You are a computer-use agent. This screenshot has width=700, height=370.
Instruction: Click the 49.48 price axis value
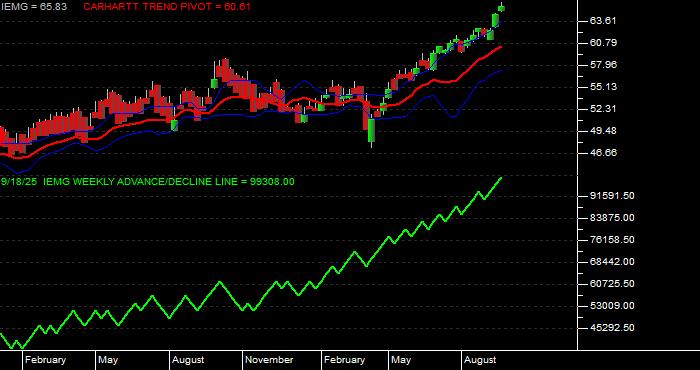tap(604, 130)
